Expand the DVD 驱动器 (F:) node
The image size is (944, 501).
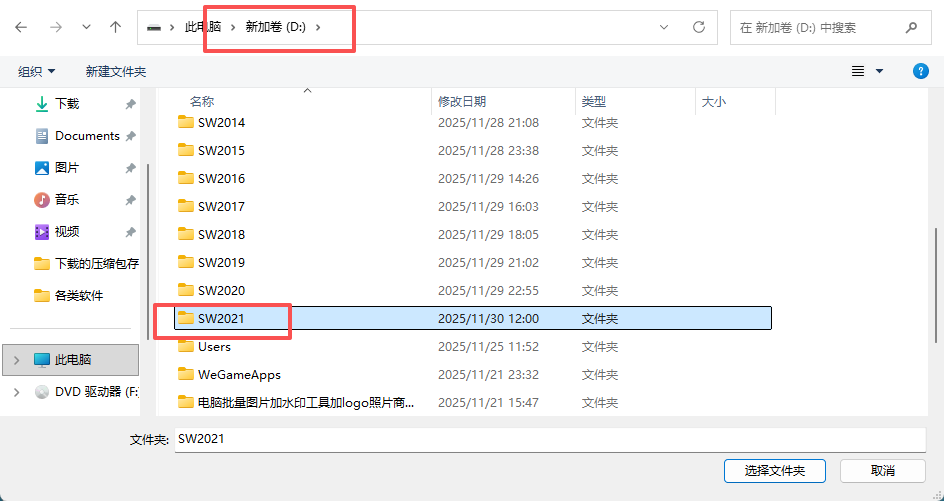[16, 392]
